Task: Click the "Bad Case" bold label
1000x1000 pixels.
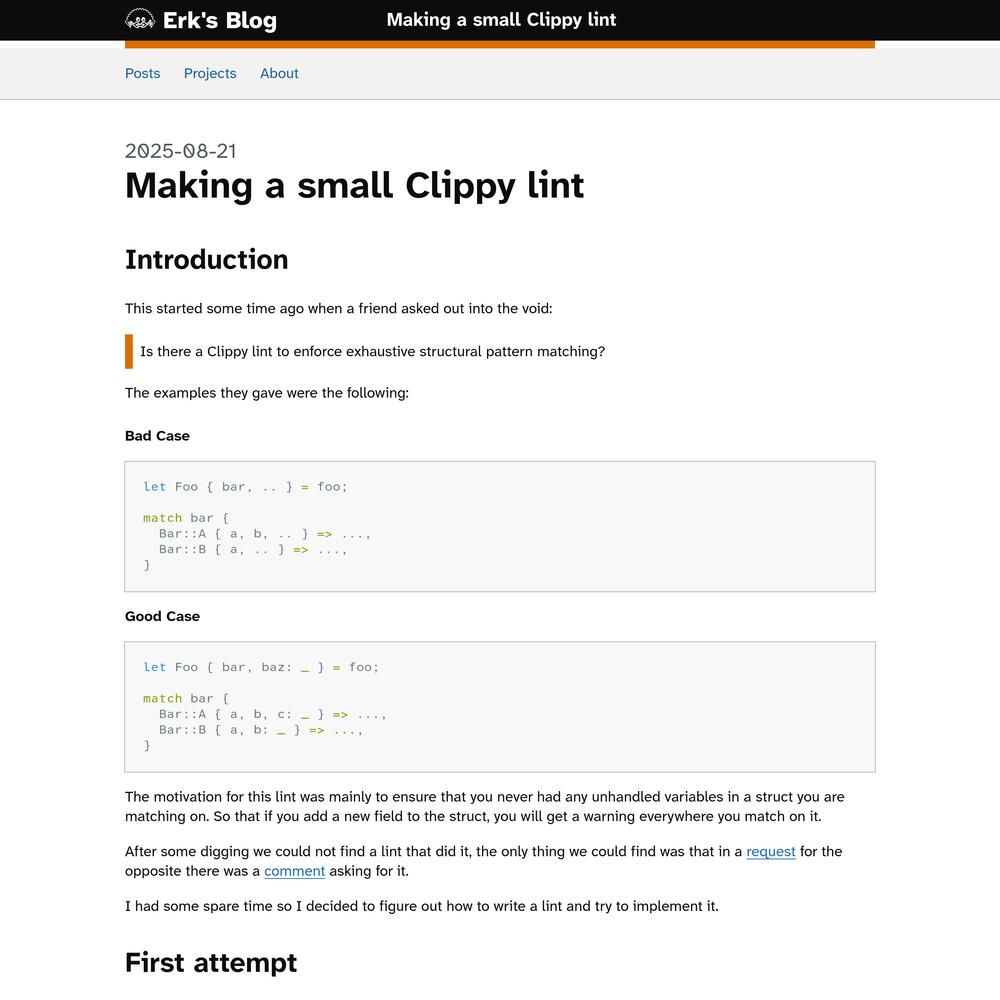Action: click(x=157, y=436)
